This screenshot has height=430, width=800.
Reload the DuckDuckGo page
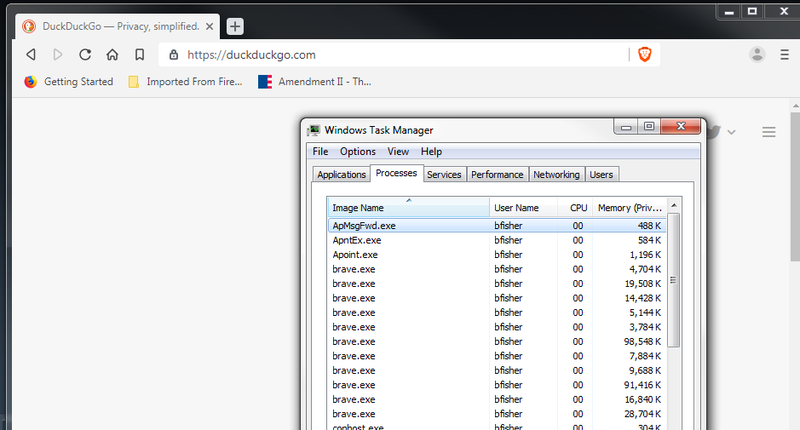point(85,55)
